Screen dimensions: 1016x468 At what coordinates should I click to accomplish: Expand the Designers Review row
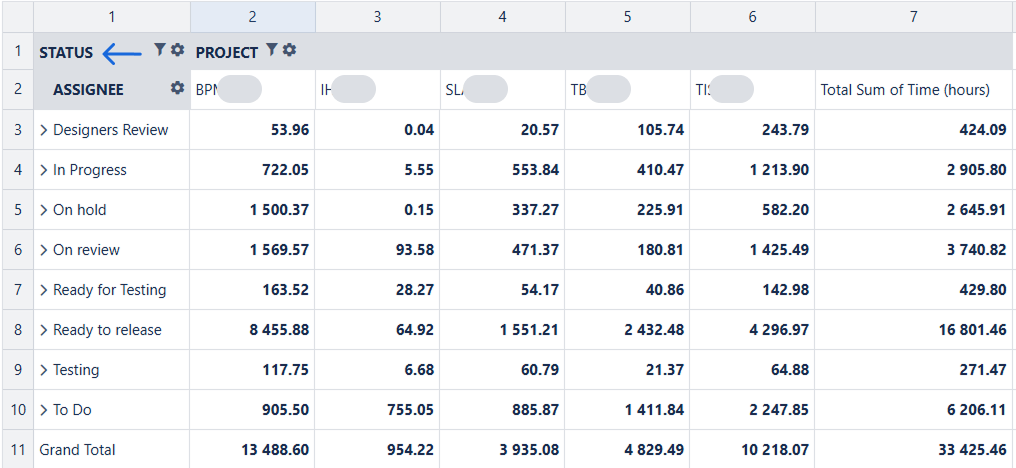coord(44,130)
